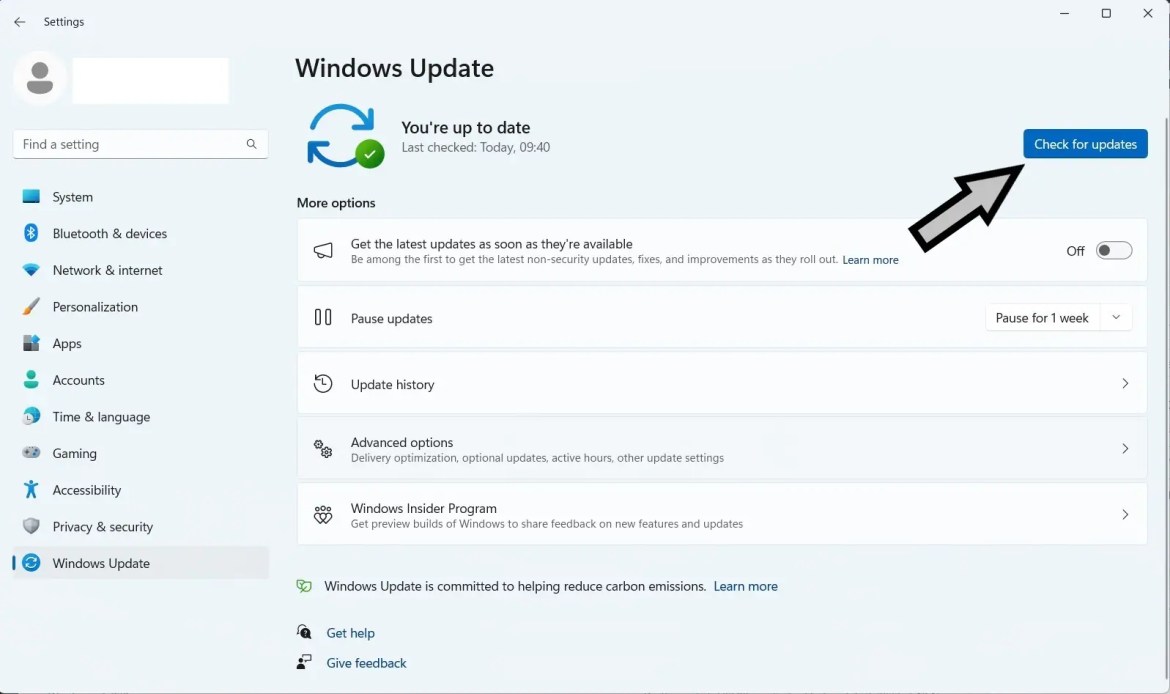Click 'Get preview builds of Windows' description
1170x694 pixels.
pyautogui.click(x=546, y=523)
